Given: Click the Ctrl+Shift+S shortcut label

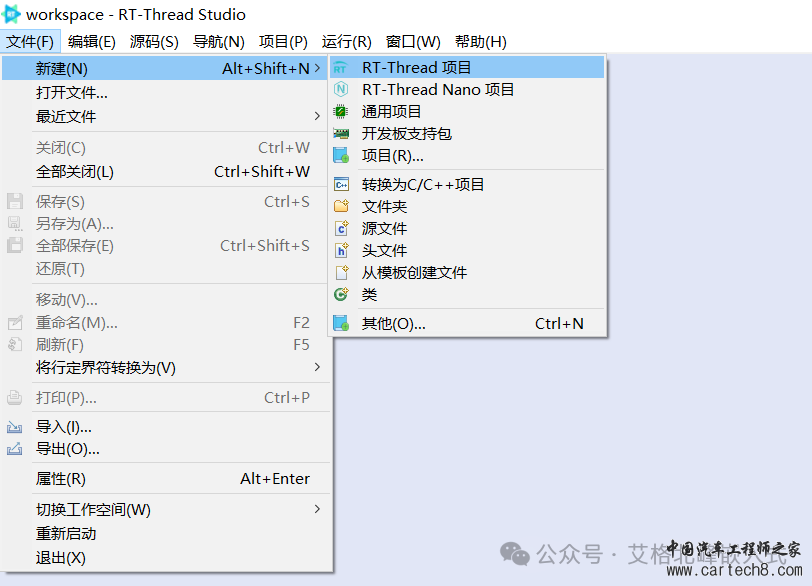Looking at the screenshot, I should click(265, 245).
